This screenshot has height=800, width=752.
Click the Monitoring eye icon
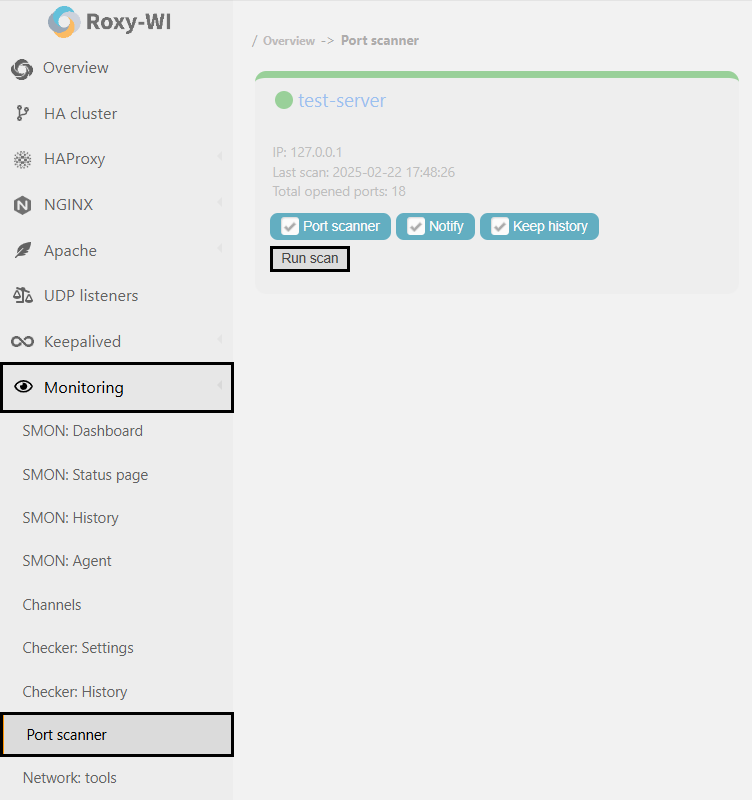(22, 387)
